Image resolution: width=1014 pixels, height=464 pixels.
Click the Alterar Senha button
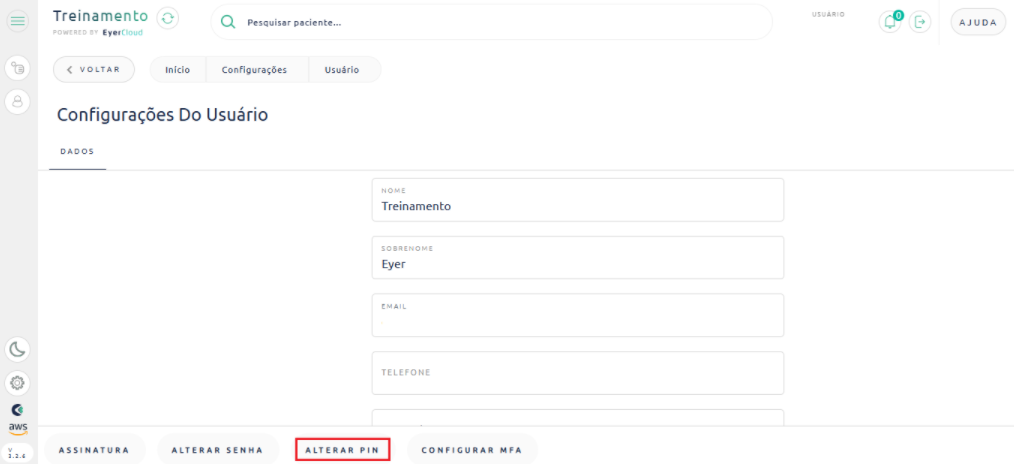217,450
